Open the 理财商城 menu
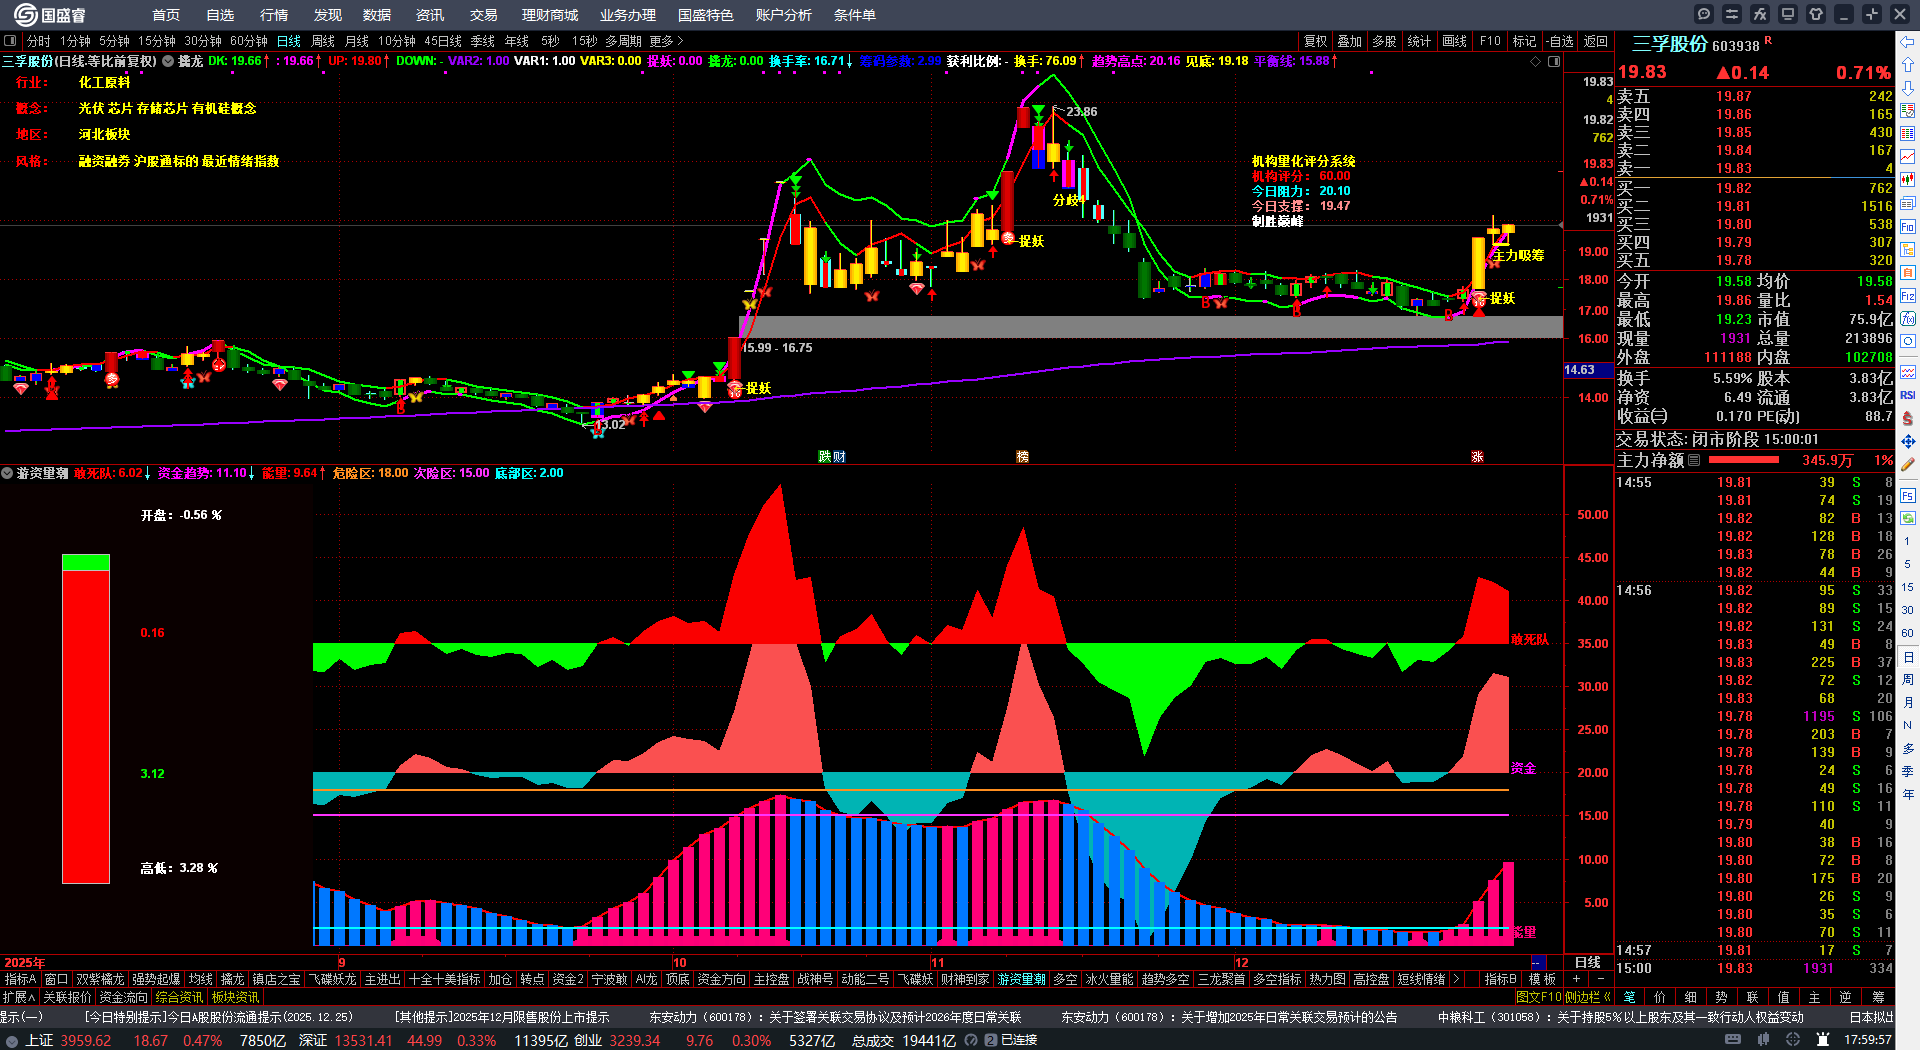The height and width of the screenshot is (1050, 1920). (x=550, y=15)
